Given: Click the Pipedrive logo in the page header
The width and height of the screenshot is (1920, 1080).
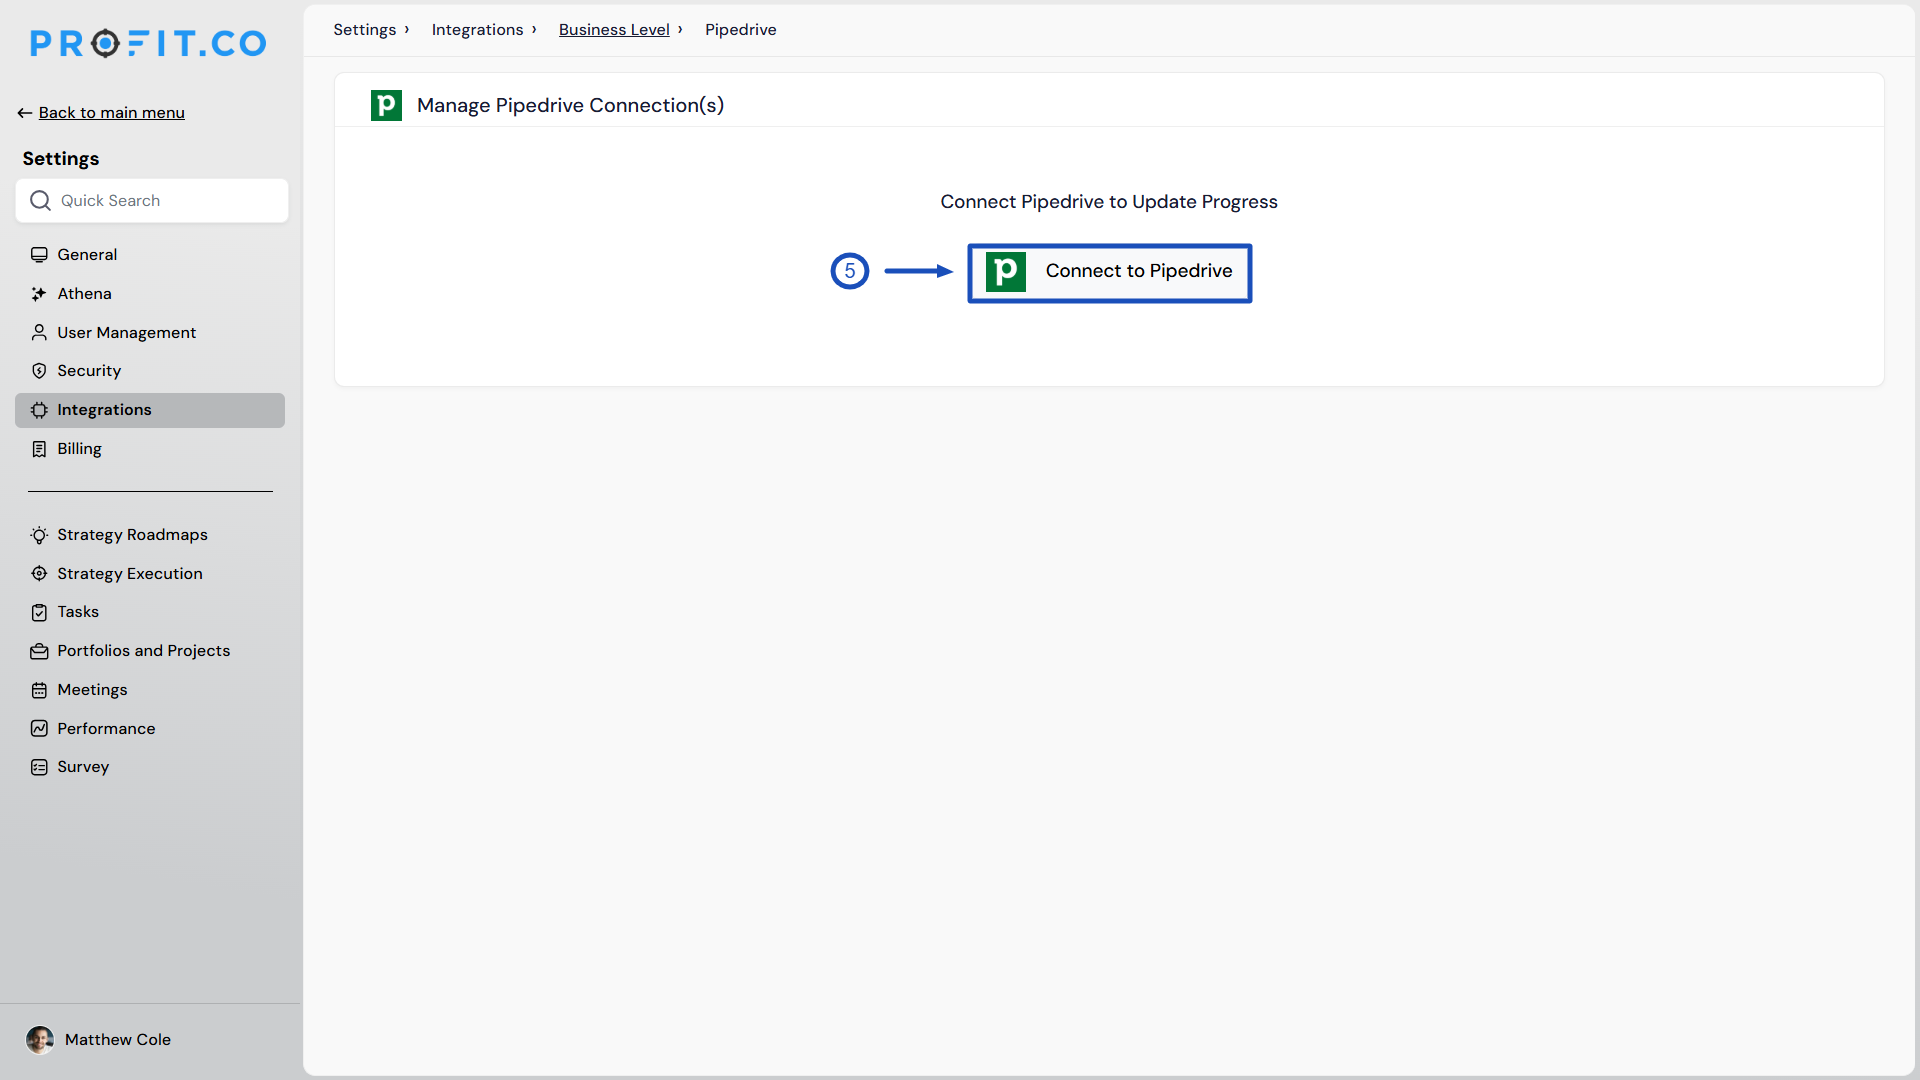Looking at the screenshot, I should click(x=386, y=105).
